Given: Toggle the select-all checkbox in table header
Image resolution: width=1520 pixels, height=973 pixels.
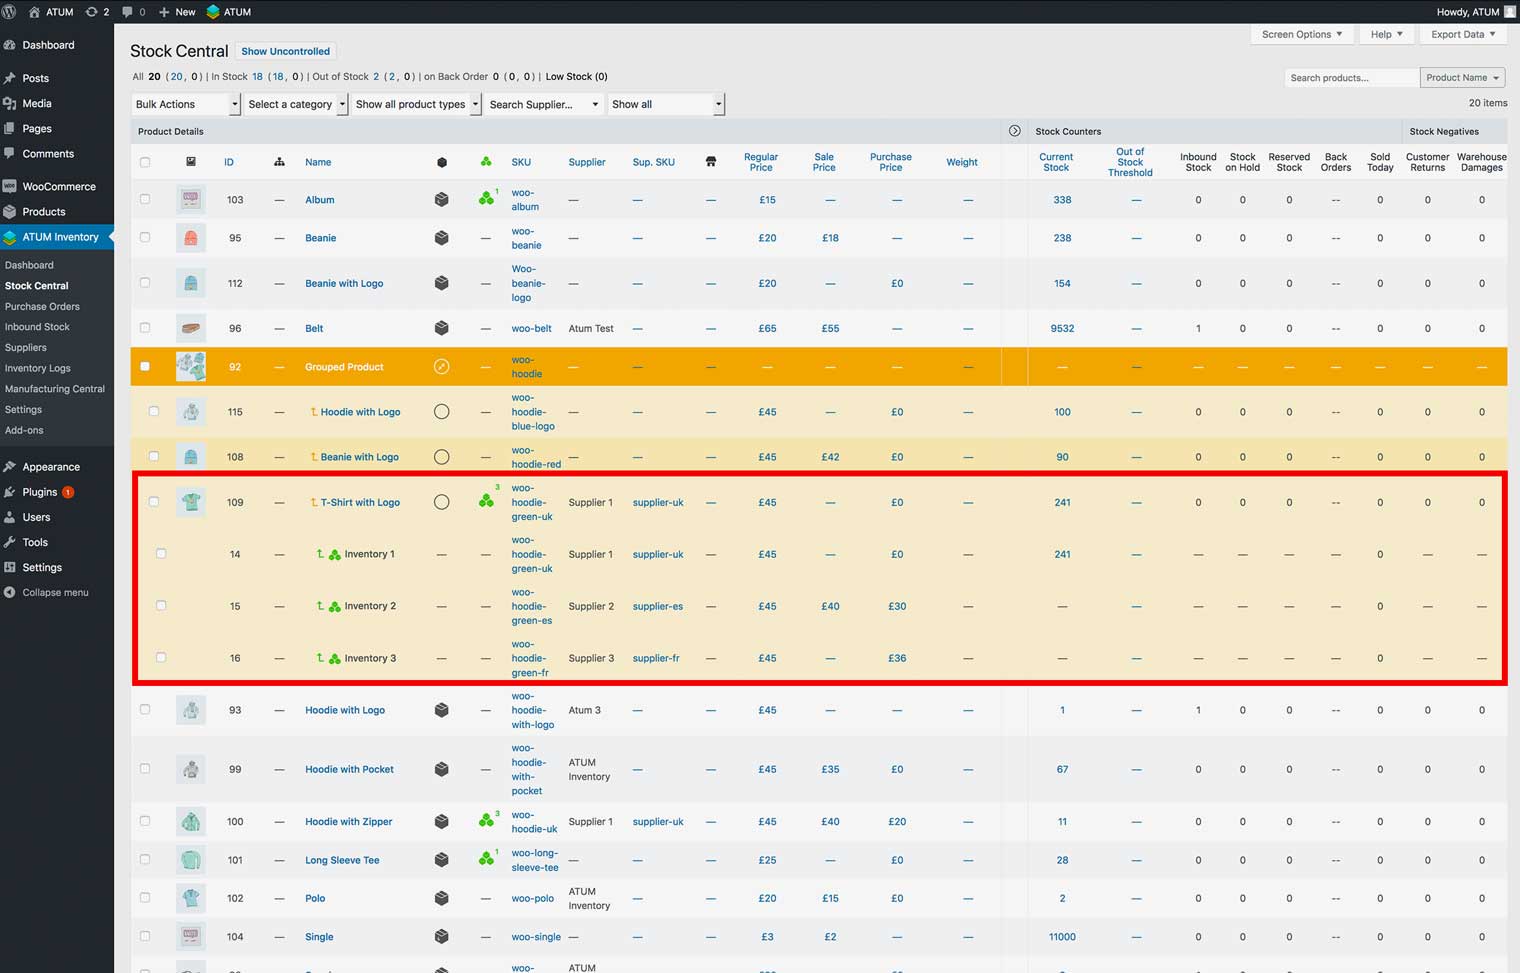Looking at the screenshot, I should (x=145, y=162).
